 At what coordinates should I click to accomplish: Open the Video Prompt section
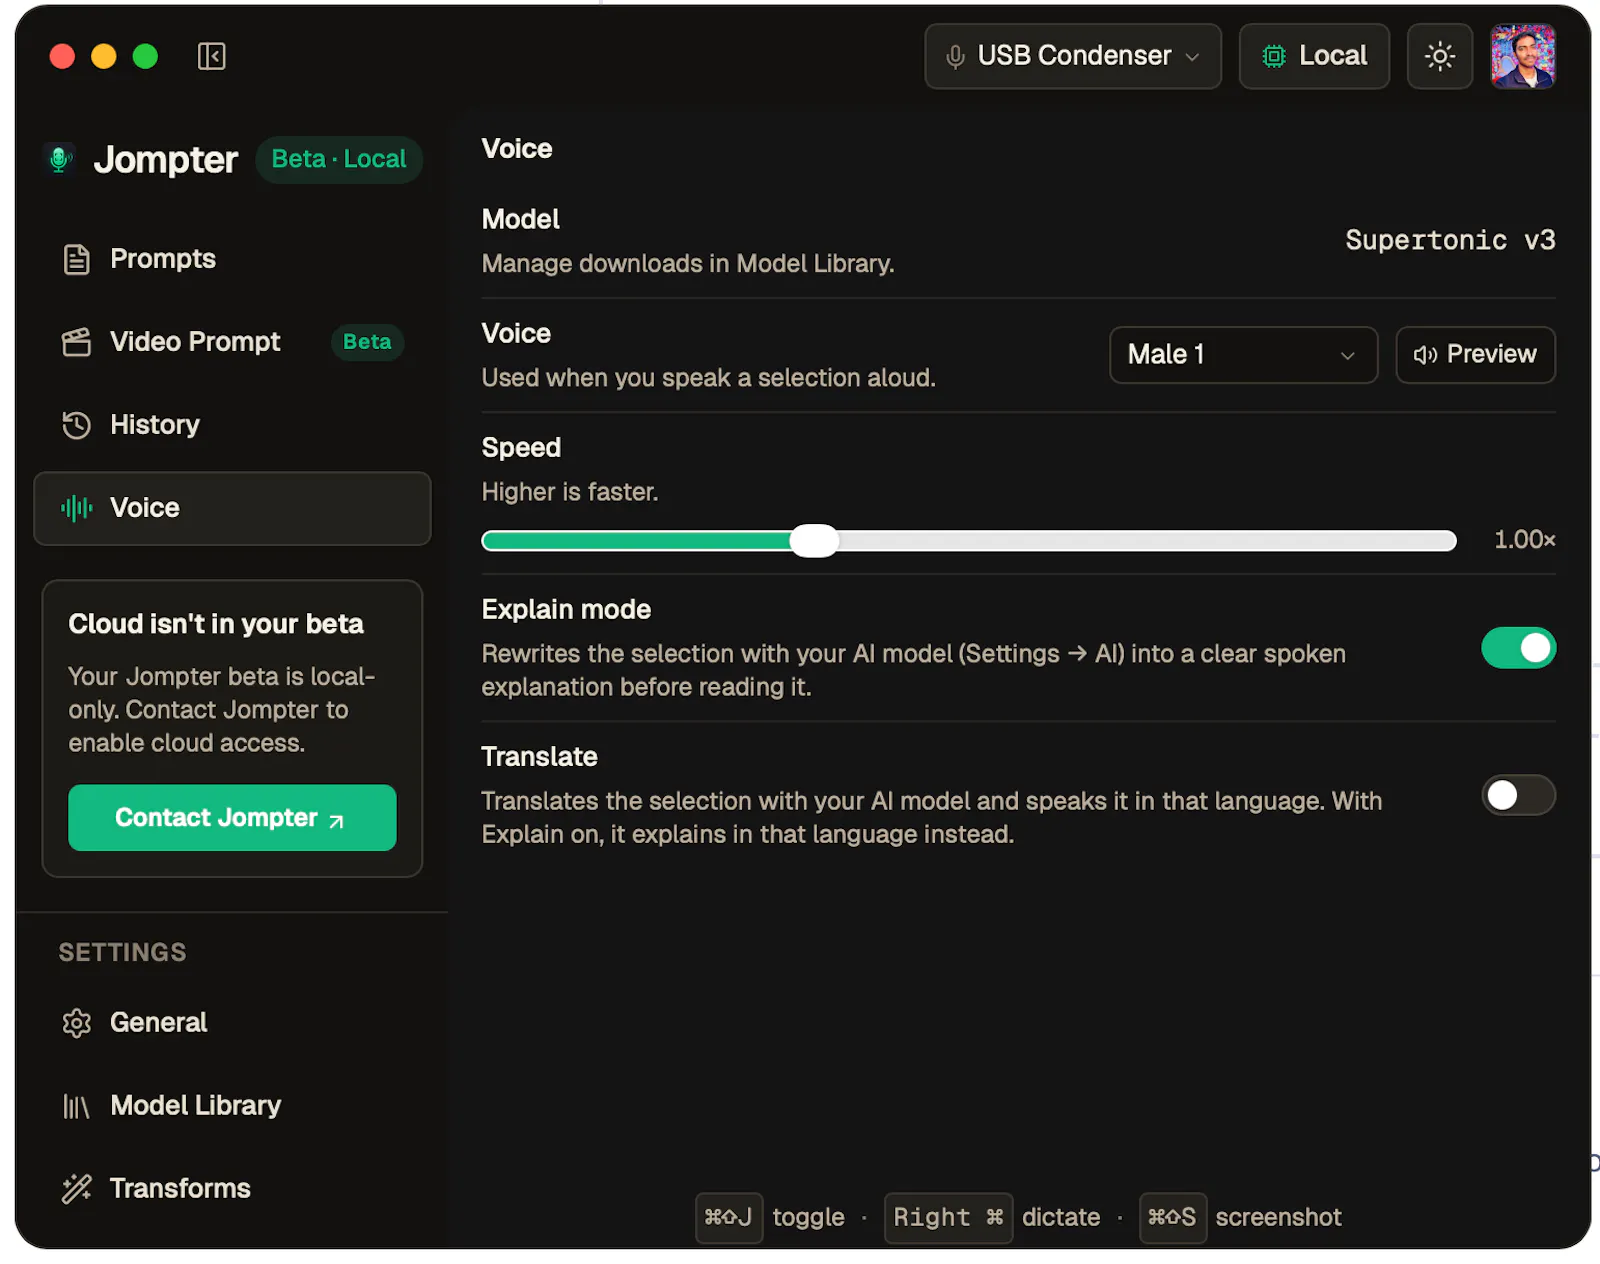(232, 342)
